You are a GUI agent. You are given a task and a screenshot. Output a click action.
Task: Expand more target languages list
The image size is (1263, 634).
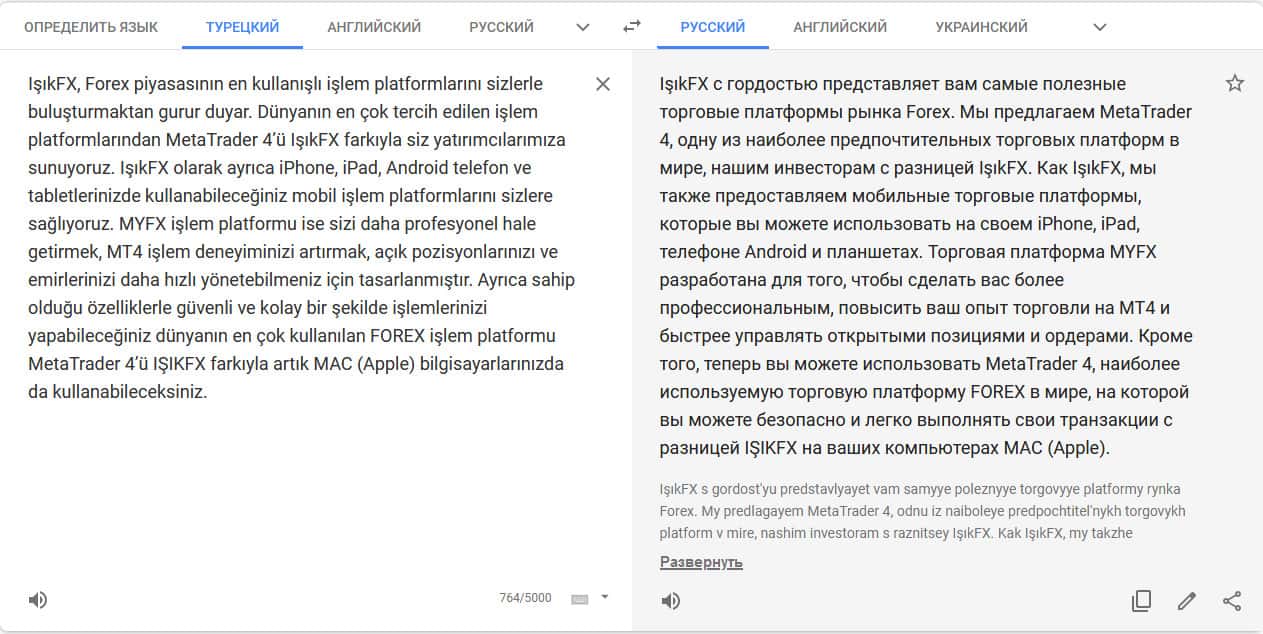click(1100, 27)
